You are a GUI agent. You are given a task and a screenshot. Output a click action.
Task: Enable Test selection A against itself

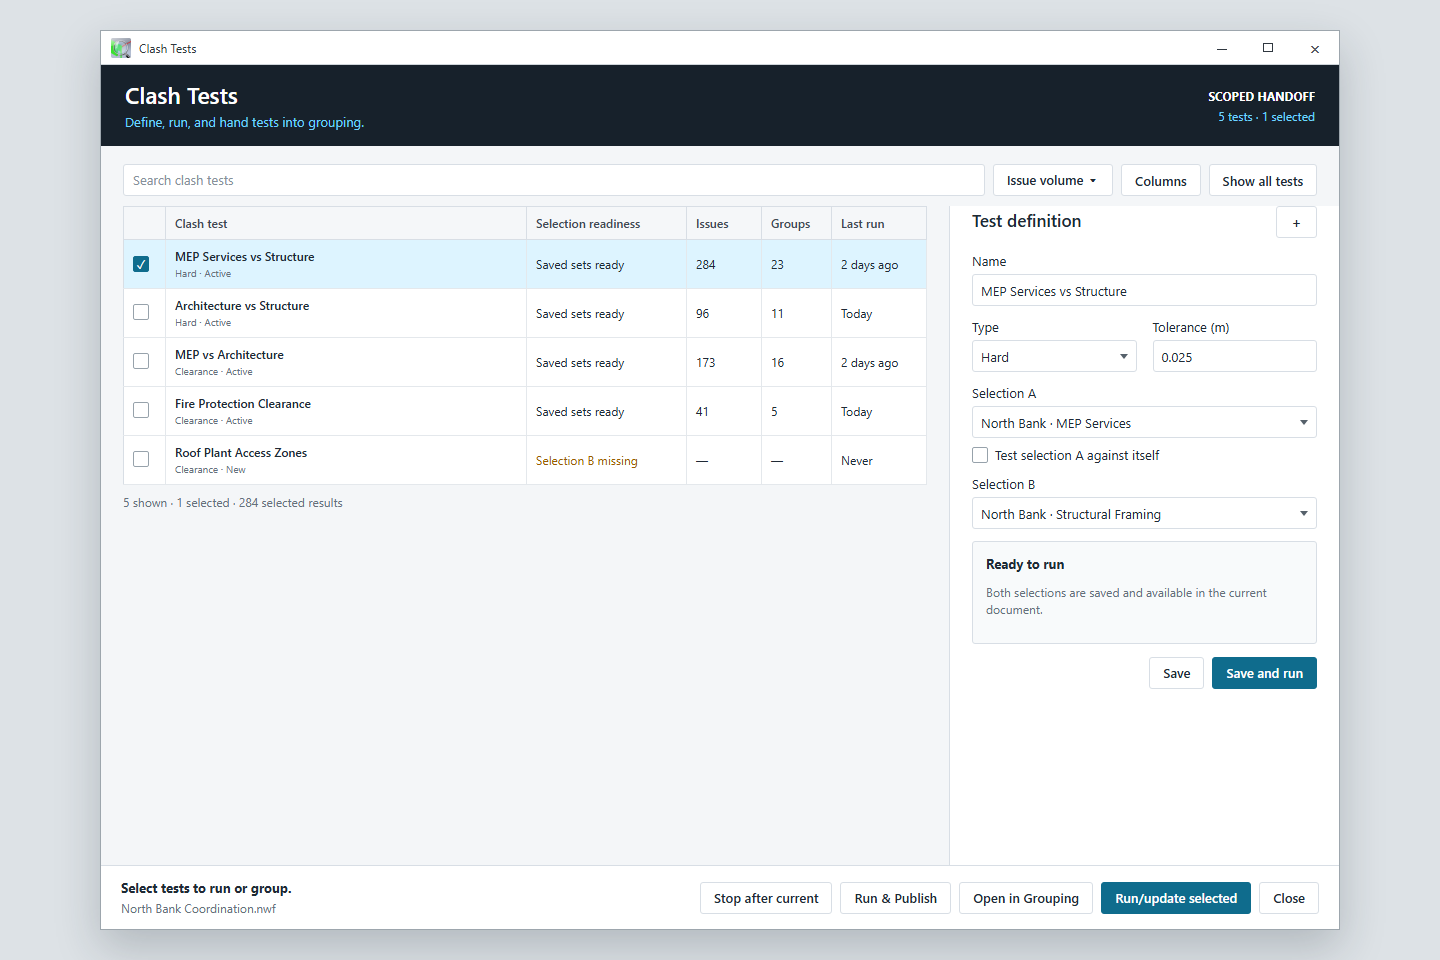[980, 455]
